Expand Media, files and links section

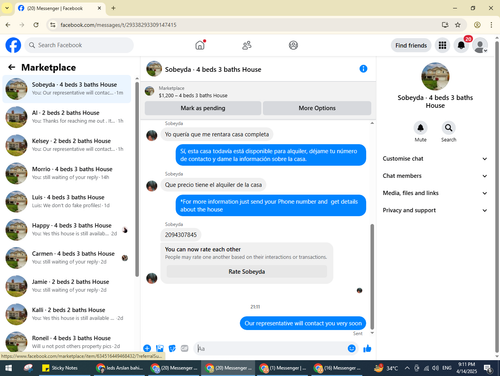[435, 193]
